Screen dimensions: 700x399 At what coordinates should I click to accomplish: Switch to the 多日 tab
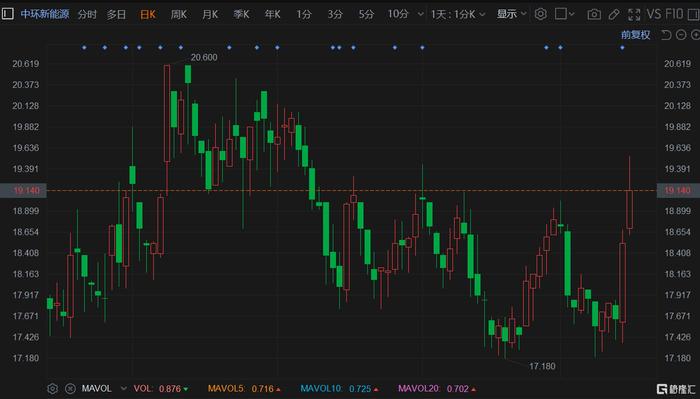[x=116, y=14]
